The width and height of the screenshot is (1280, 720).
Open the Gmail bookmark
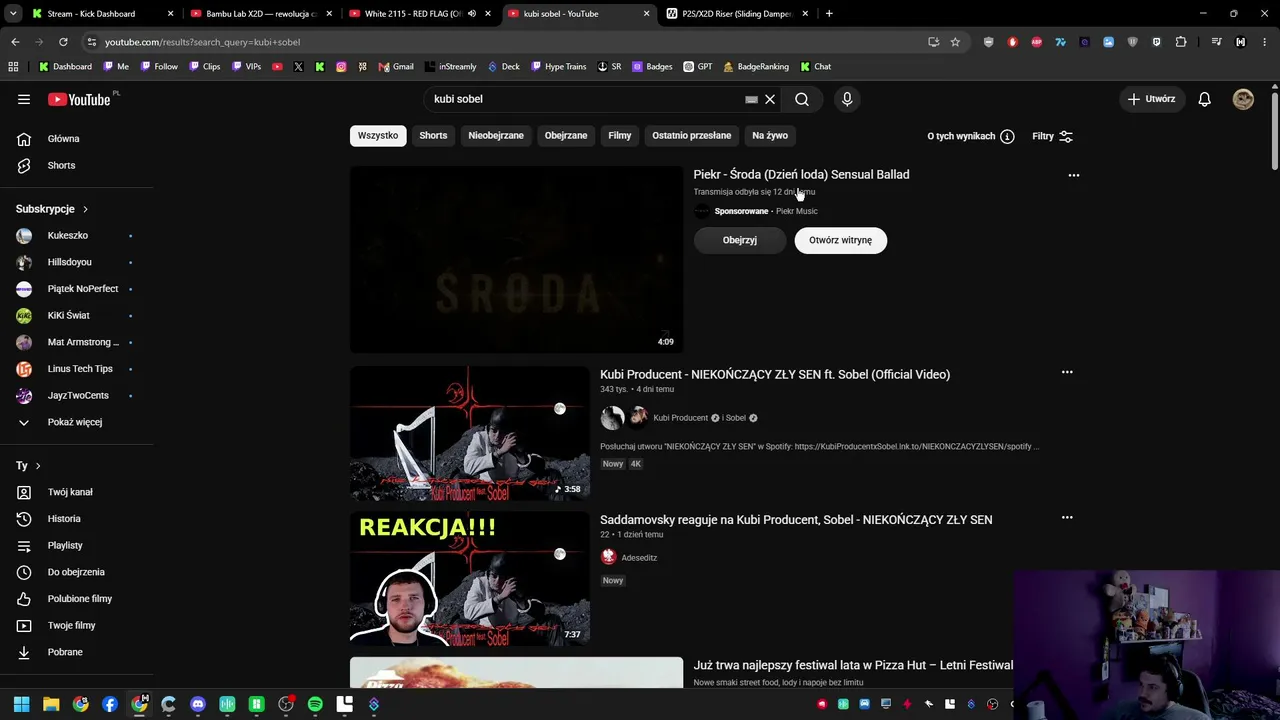pos(396,67)
